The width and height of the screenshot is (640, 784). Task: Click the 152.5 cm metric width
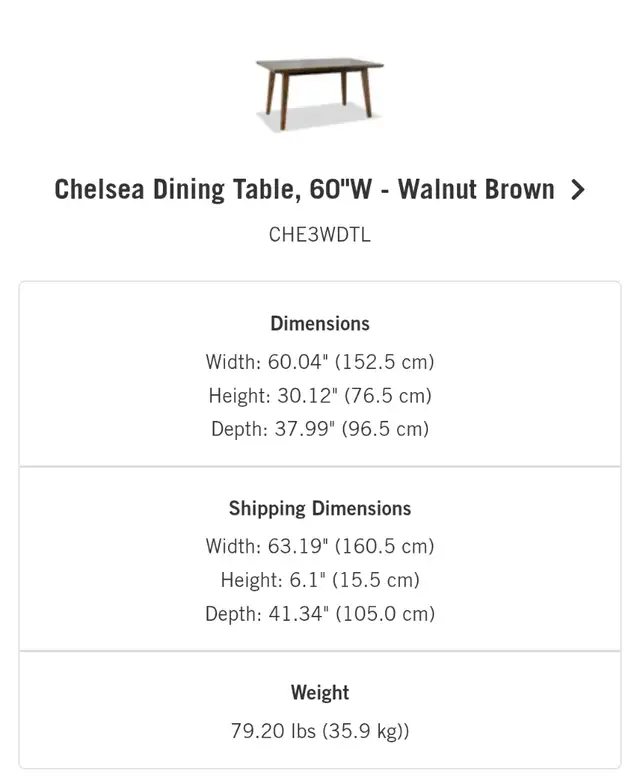(x=390, y=362)
